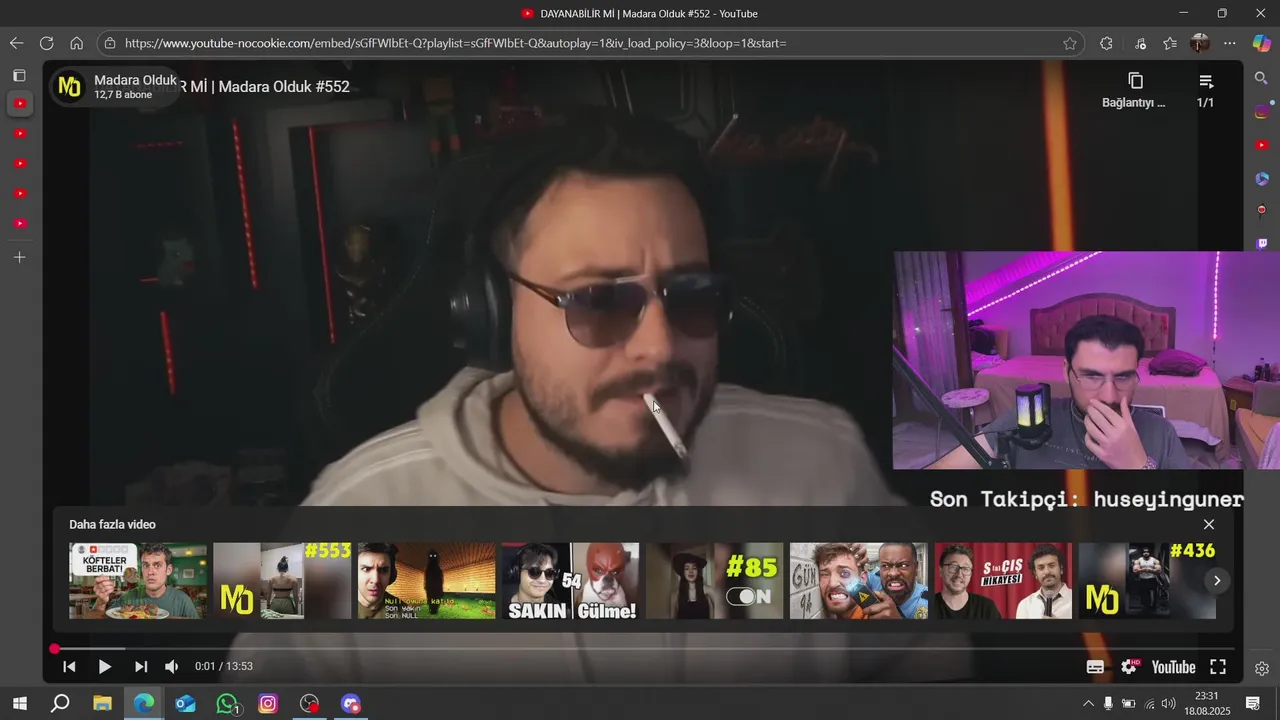The image size is (1280, 720).
Task: Open WhatsApp from the taskbar
Action: coord(227,704)
